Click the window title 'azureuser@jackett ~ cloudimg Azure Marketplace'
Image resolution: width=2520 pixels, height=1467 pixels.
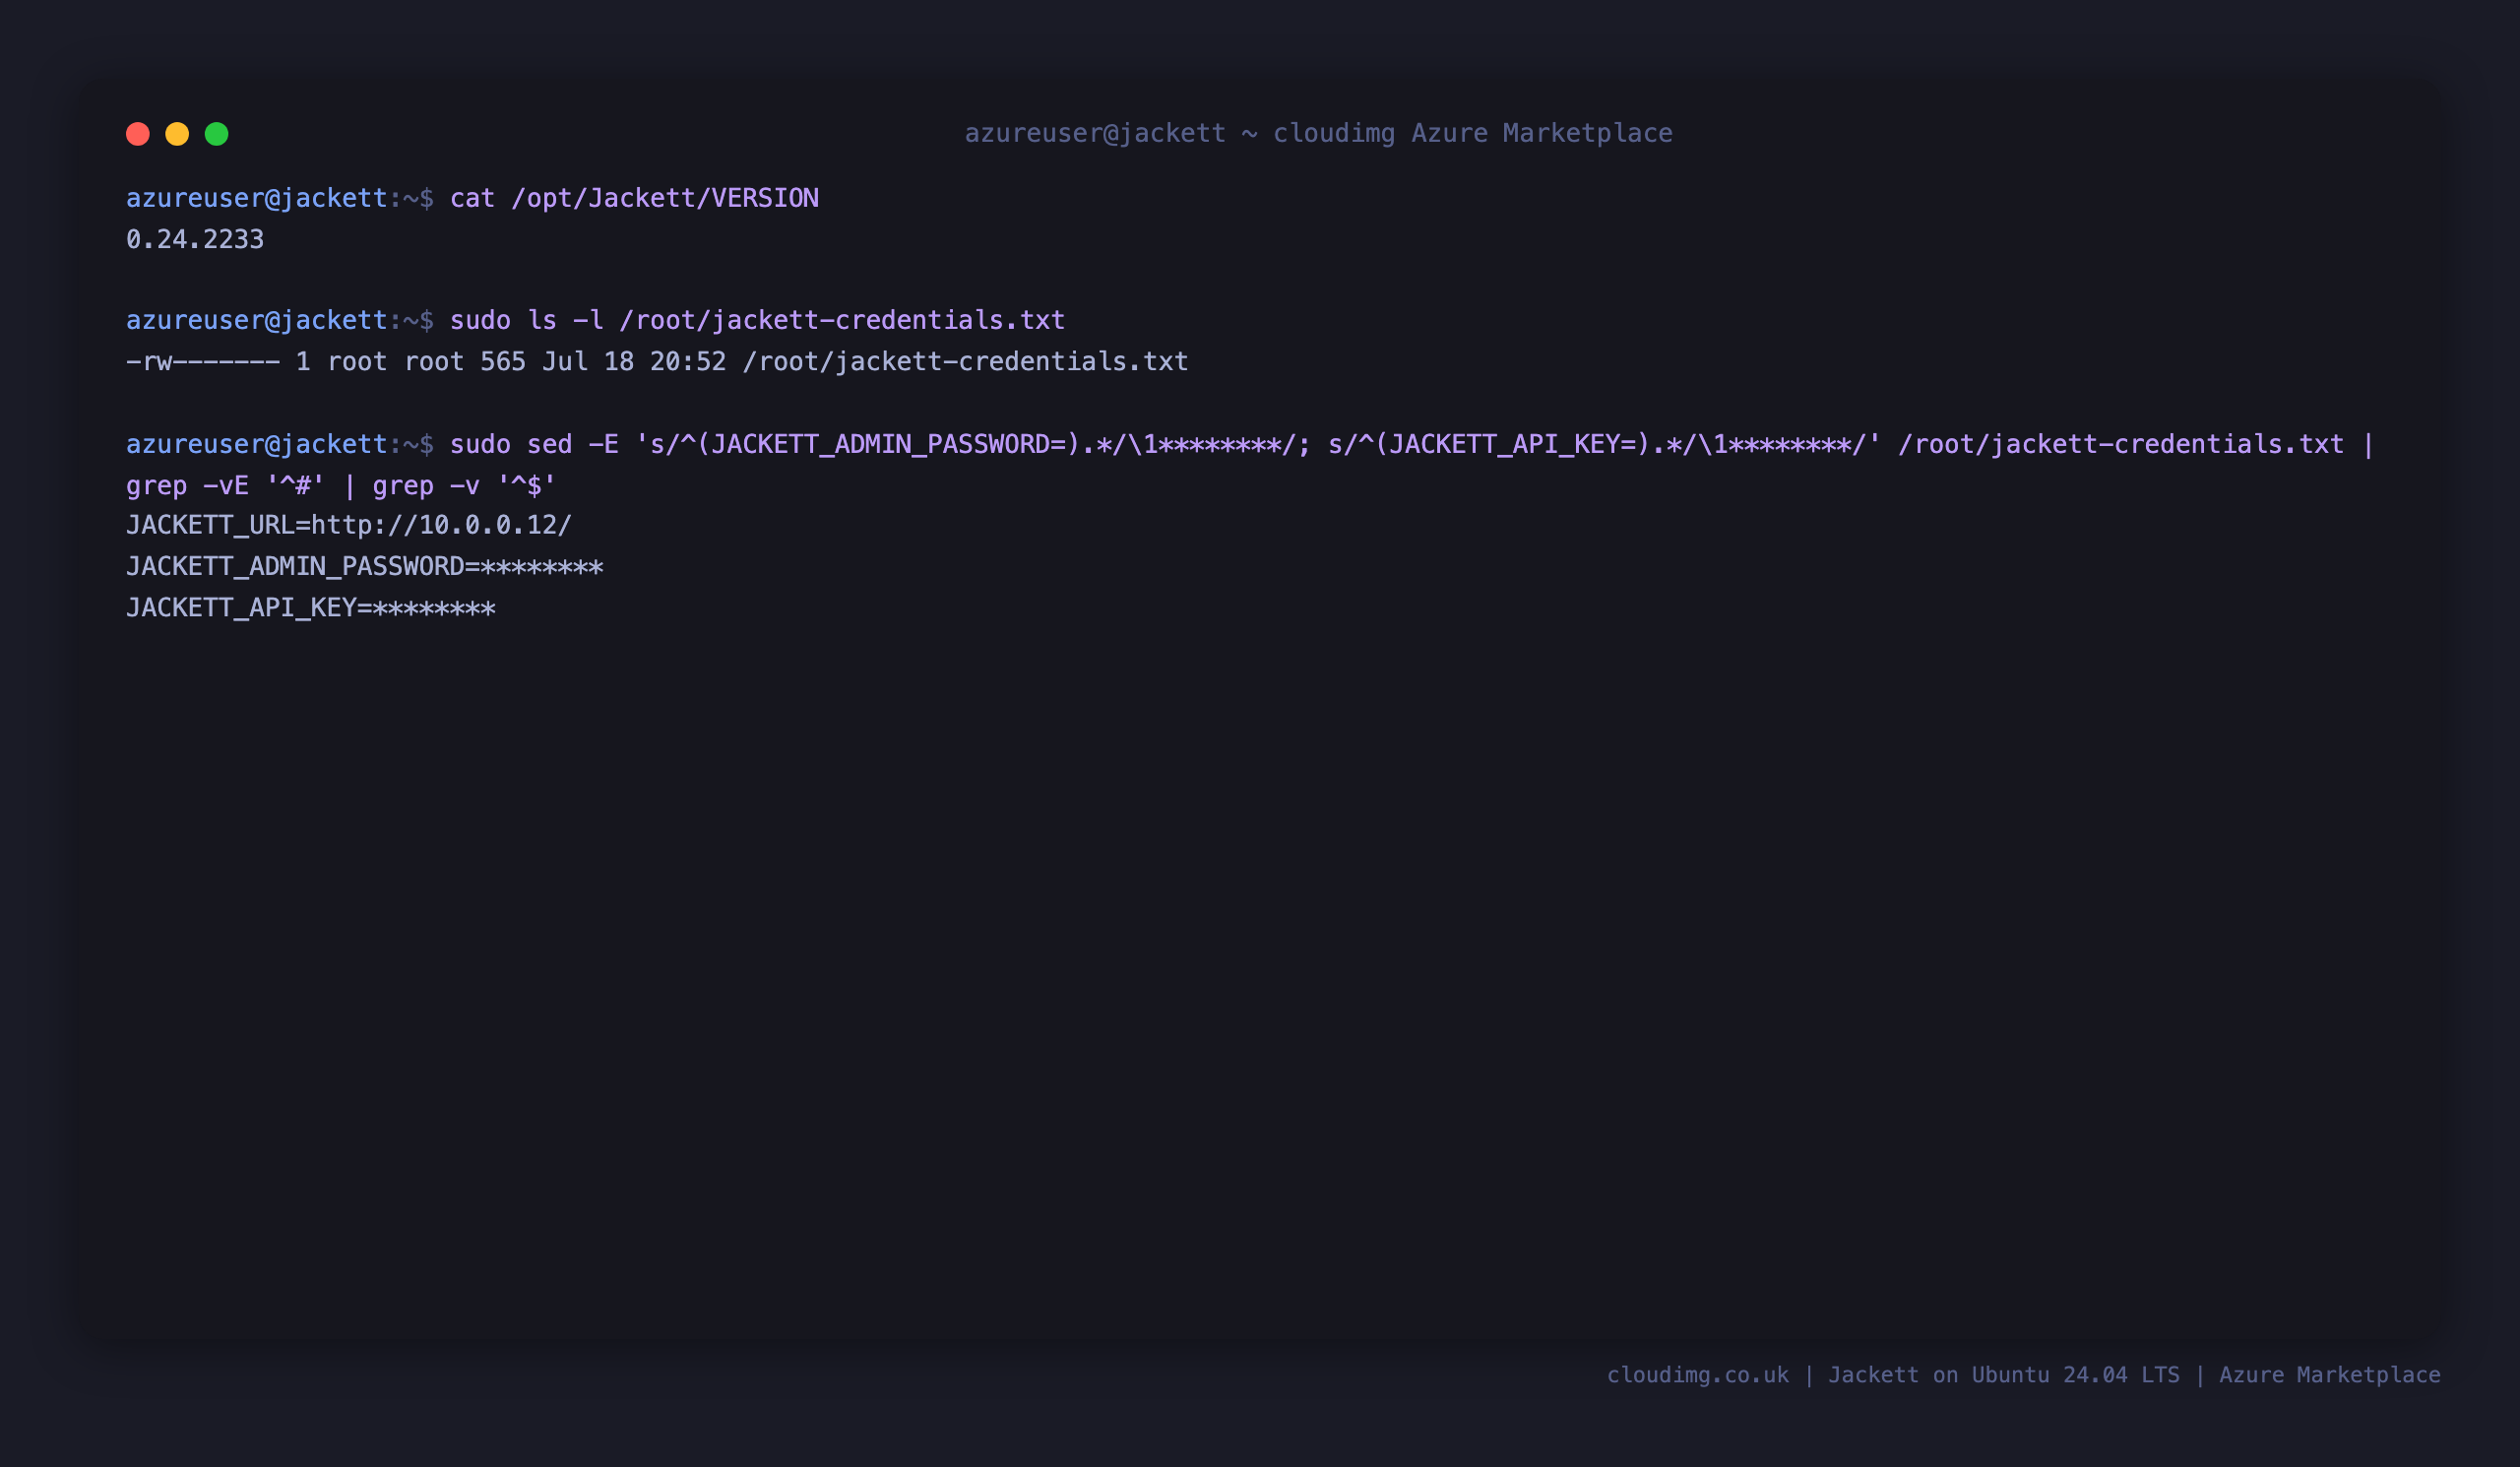[1318, 133]
